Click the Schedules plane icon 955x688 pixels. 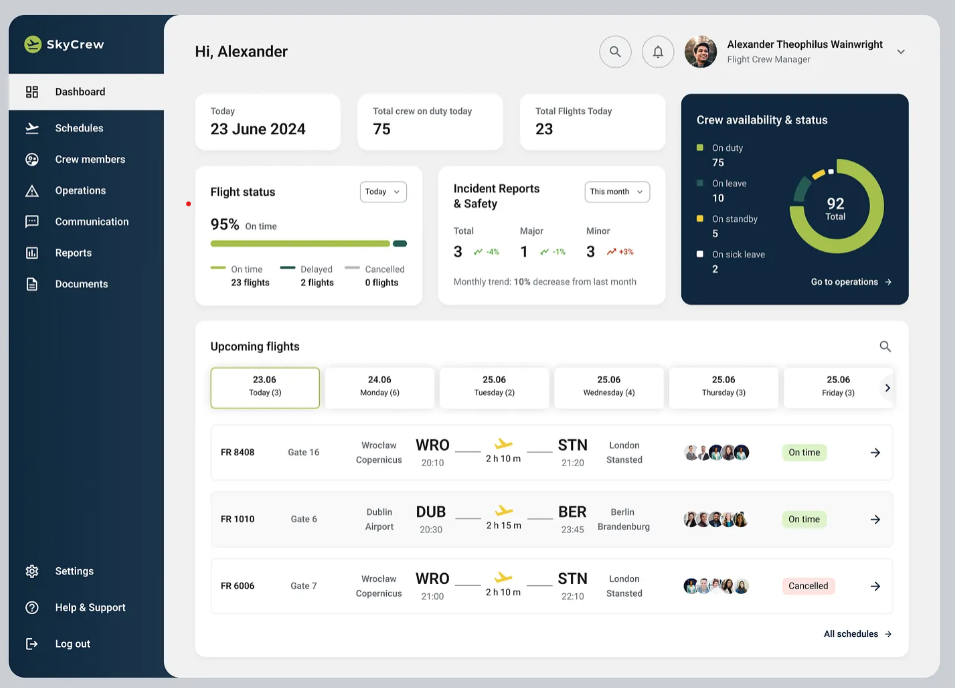[x=32, y=128]
